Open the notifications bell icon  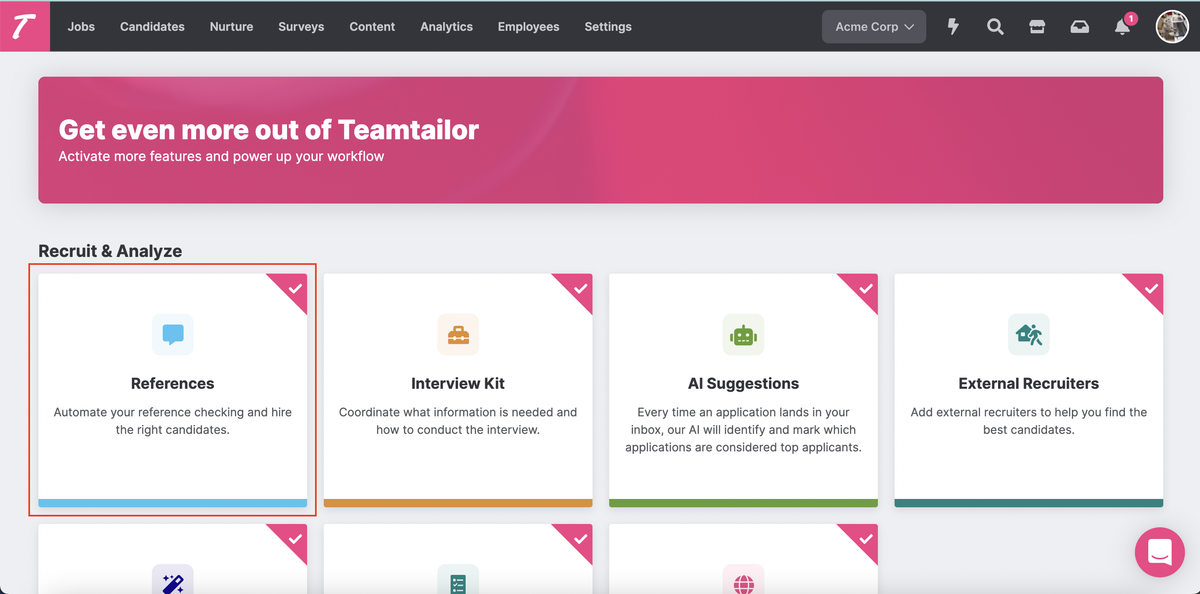click(x=1123, y=27)
